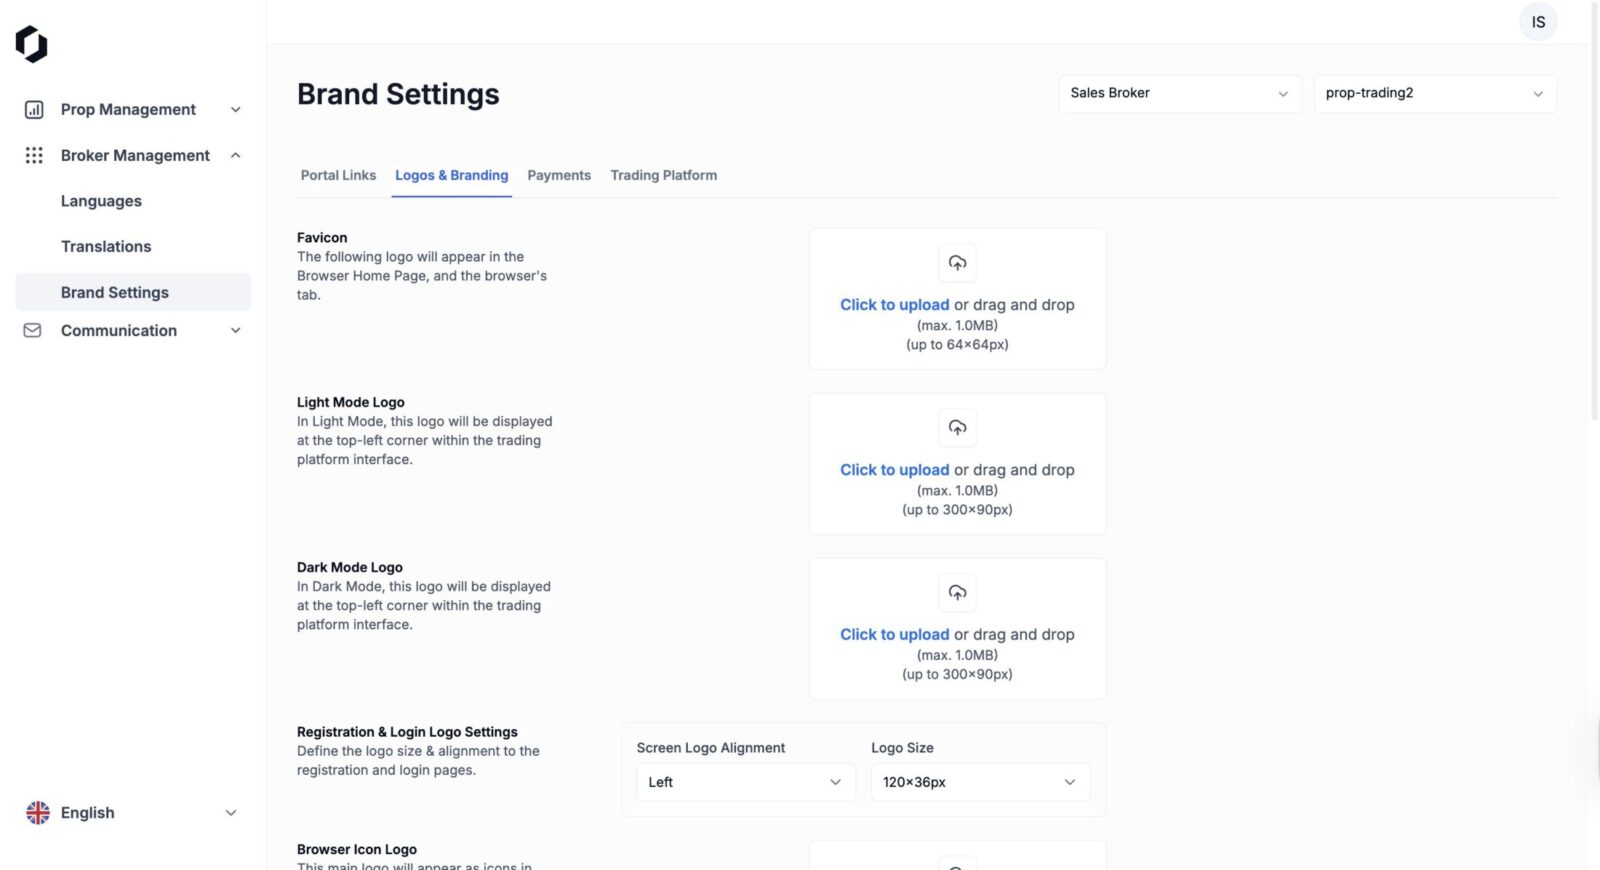This screenshot has width=1600, height=870.
Task: Switch to the Payments tab
Action: [559, 175]
